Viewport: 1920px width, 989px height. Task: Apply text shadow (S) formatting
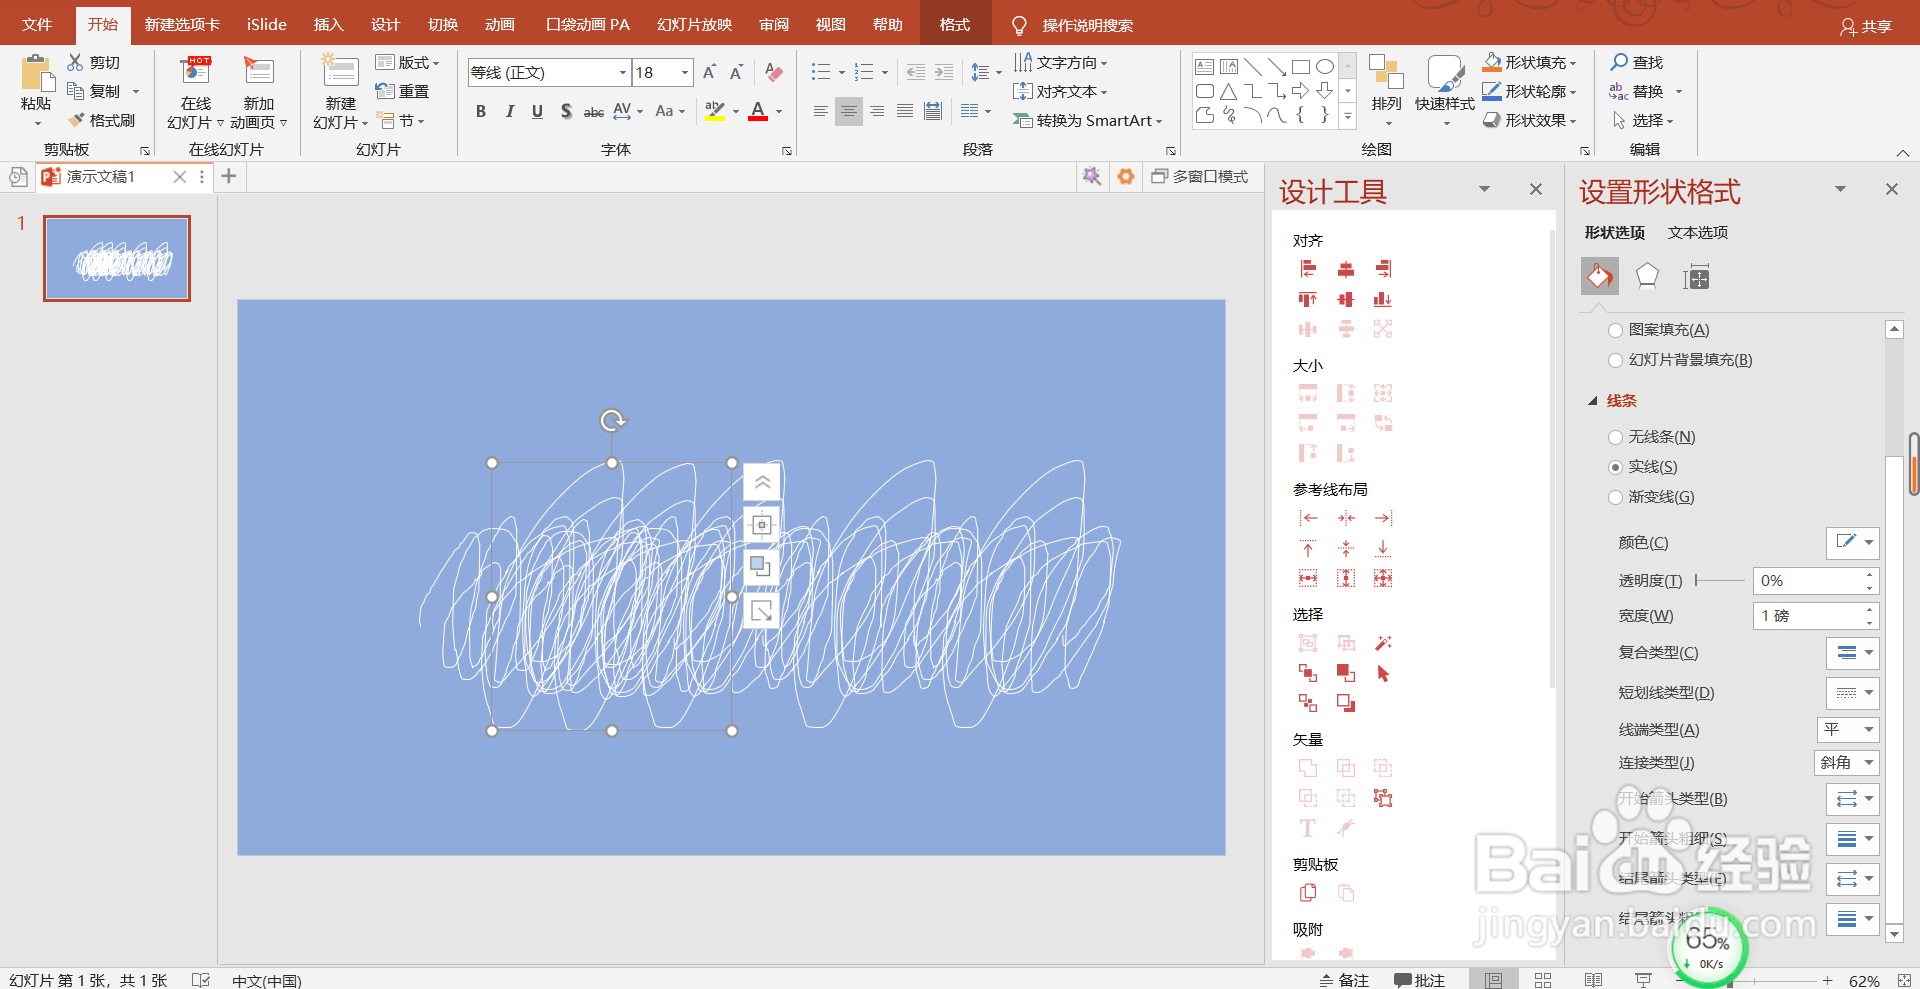pos(566,111)
